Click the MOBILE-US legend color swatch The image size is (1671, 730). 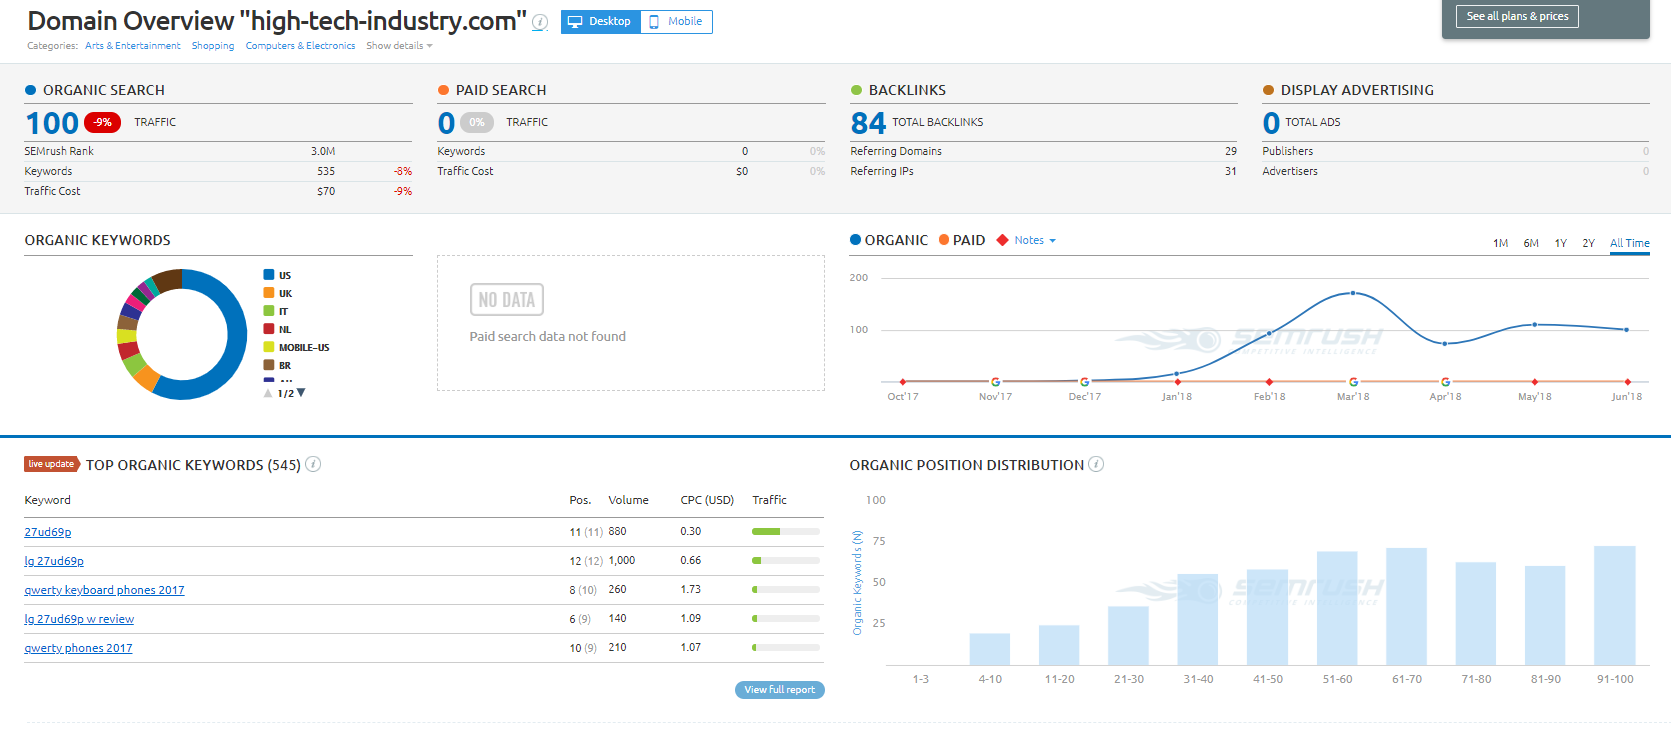pyautogui.click(x=269, y=347)
